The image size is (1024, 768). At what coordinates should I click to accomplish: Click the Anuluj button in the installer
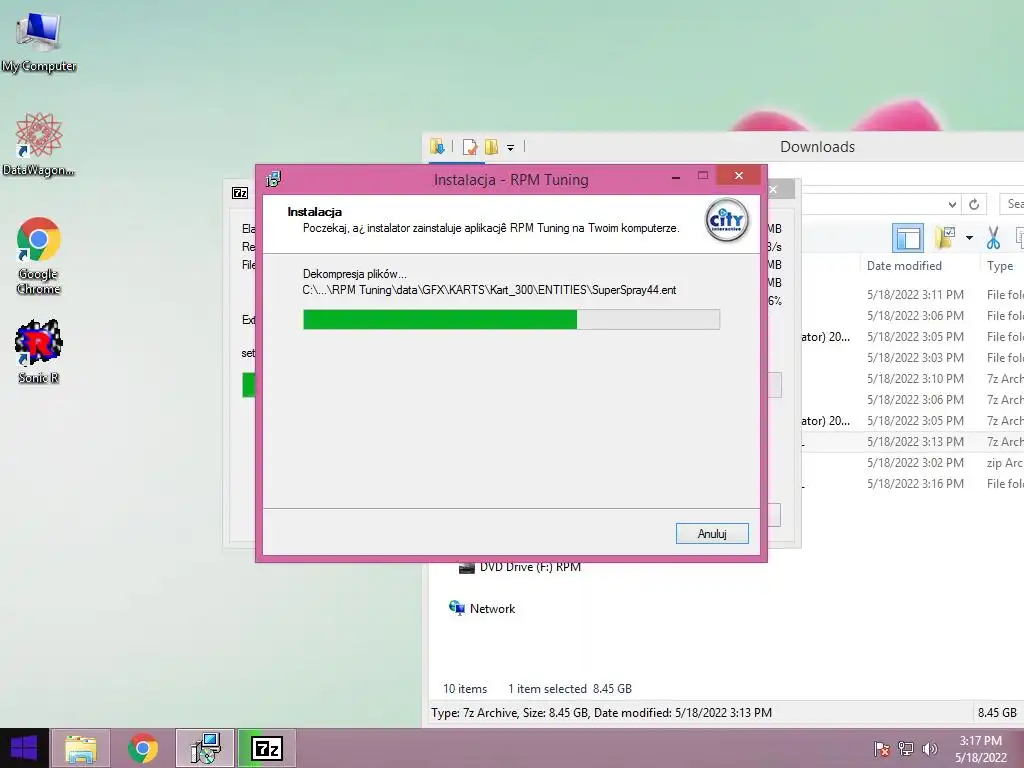712,534
